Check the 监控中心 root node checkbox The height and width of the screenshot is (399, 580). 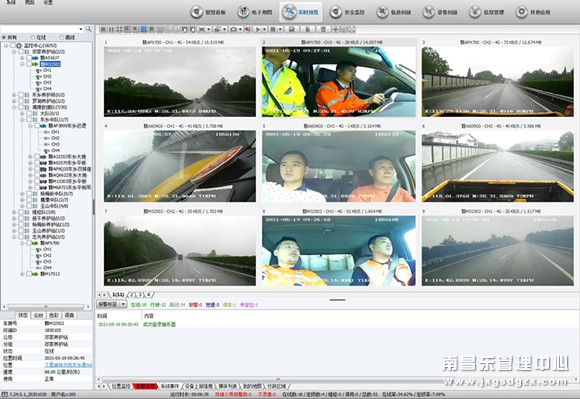(13, 45)
